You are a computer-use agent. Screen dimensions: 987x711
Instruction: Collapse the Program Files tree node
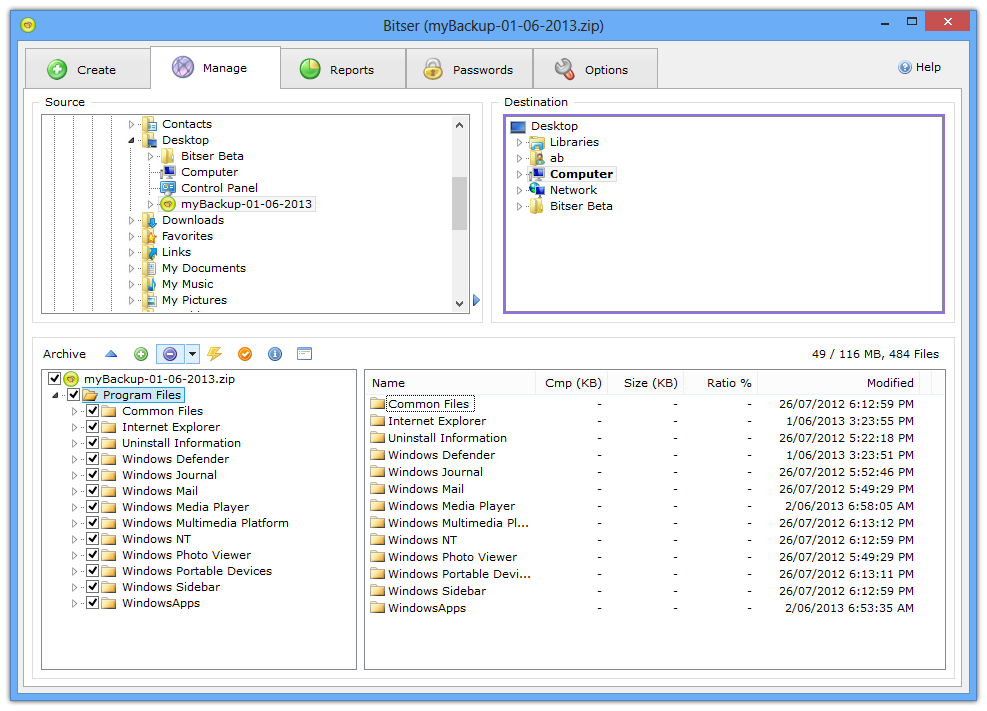tap(55, 396)
